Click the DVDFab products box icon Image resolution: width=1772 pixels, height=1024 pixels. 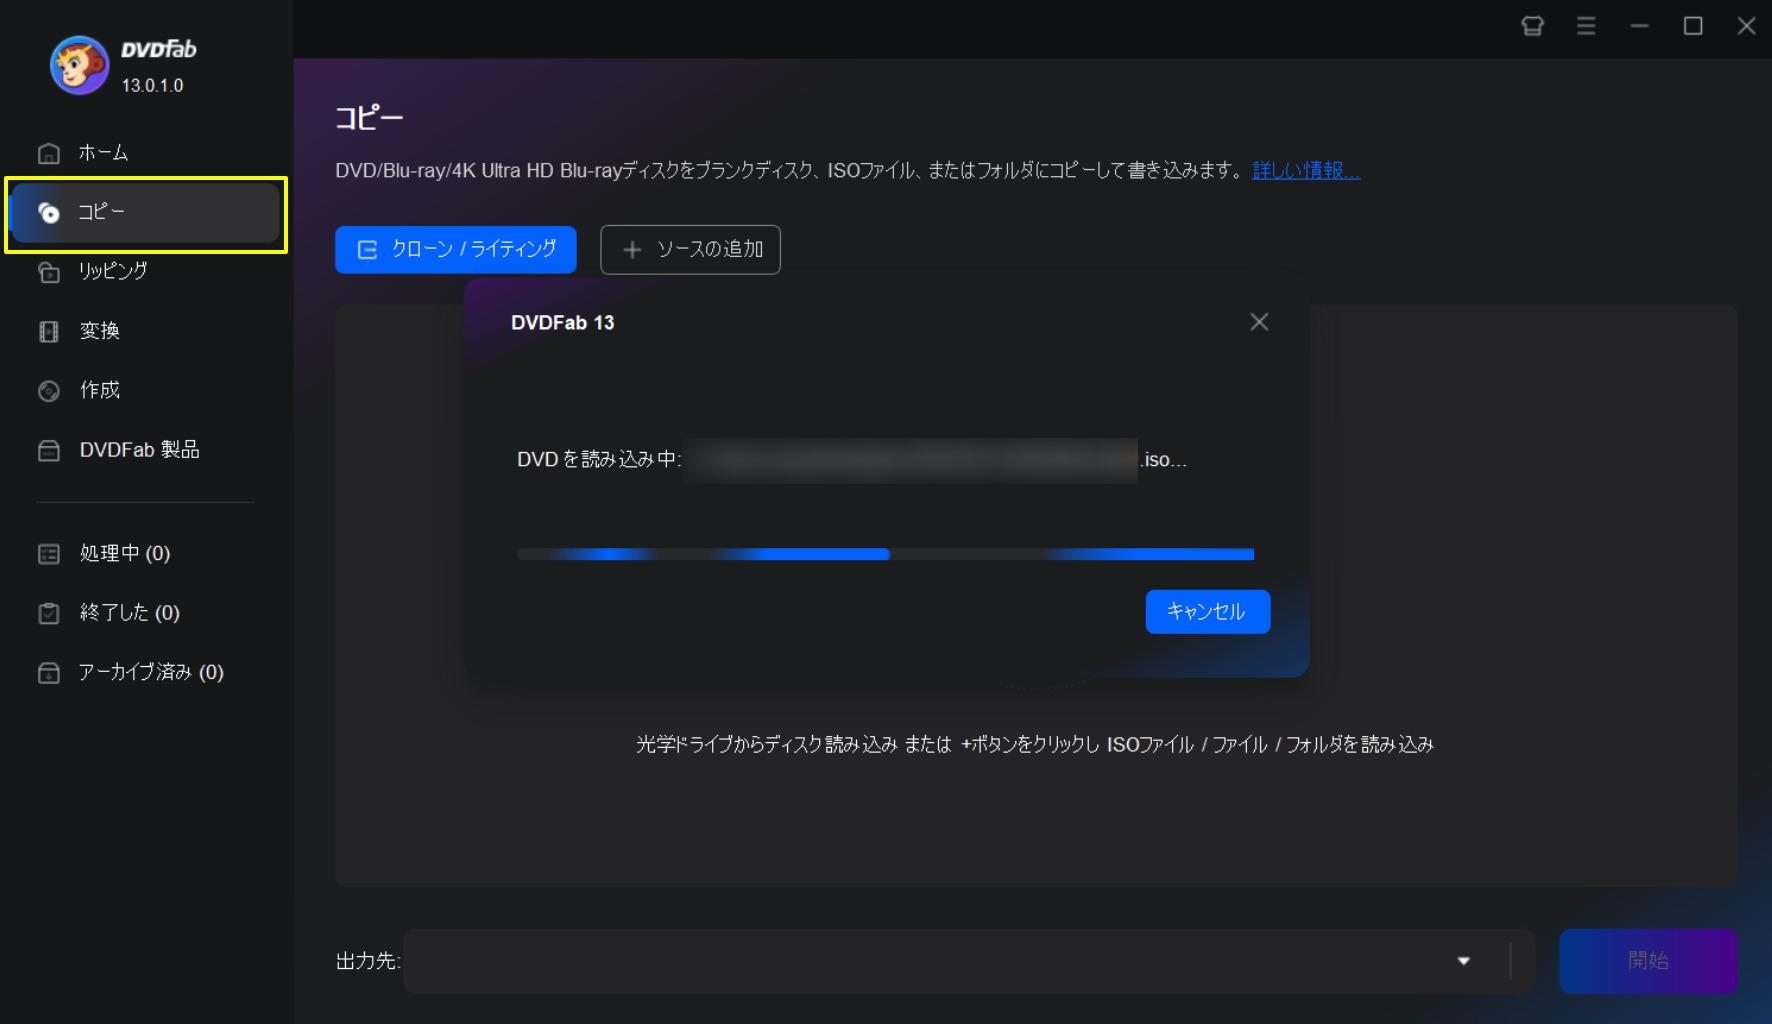point(49,451)
